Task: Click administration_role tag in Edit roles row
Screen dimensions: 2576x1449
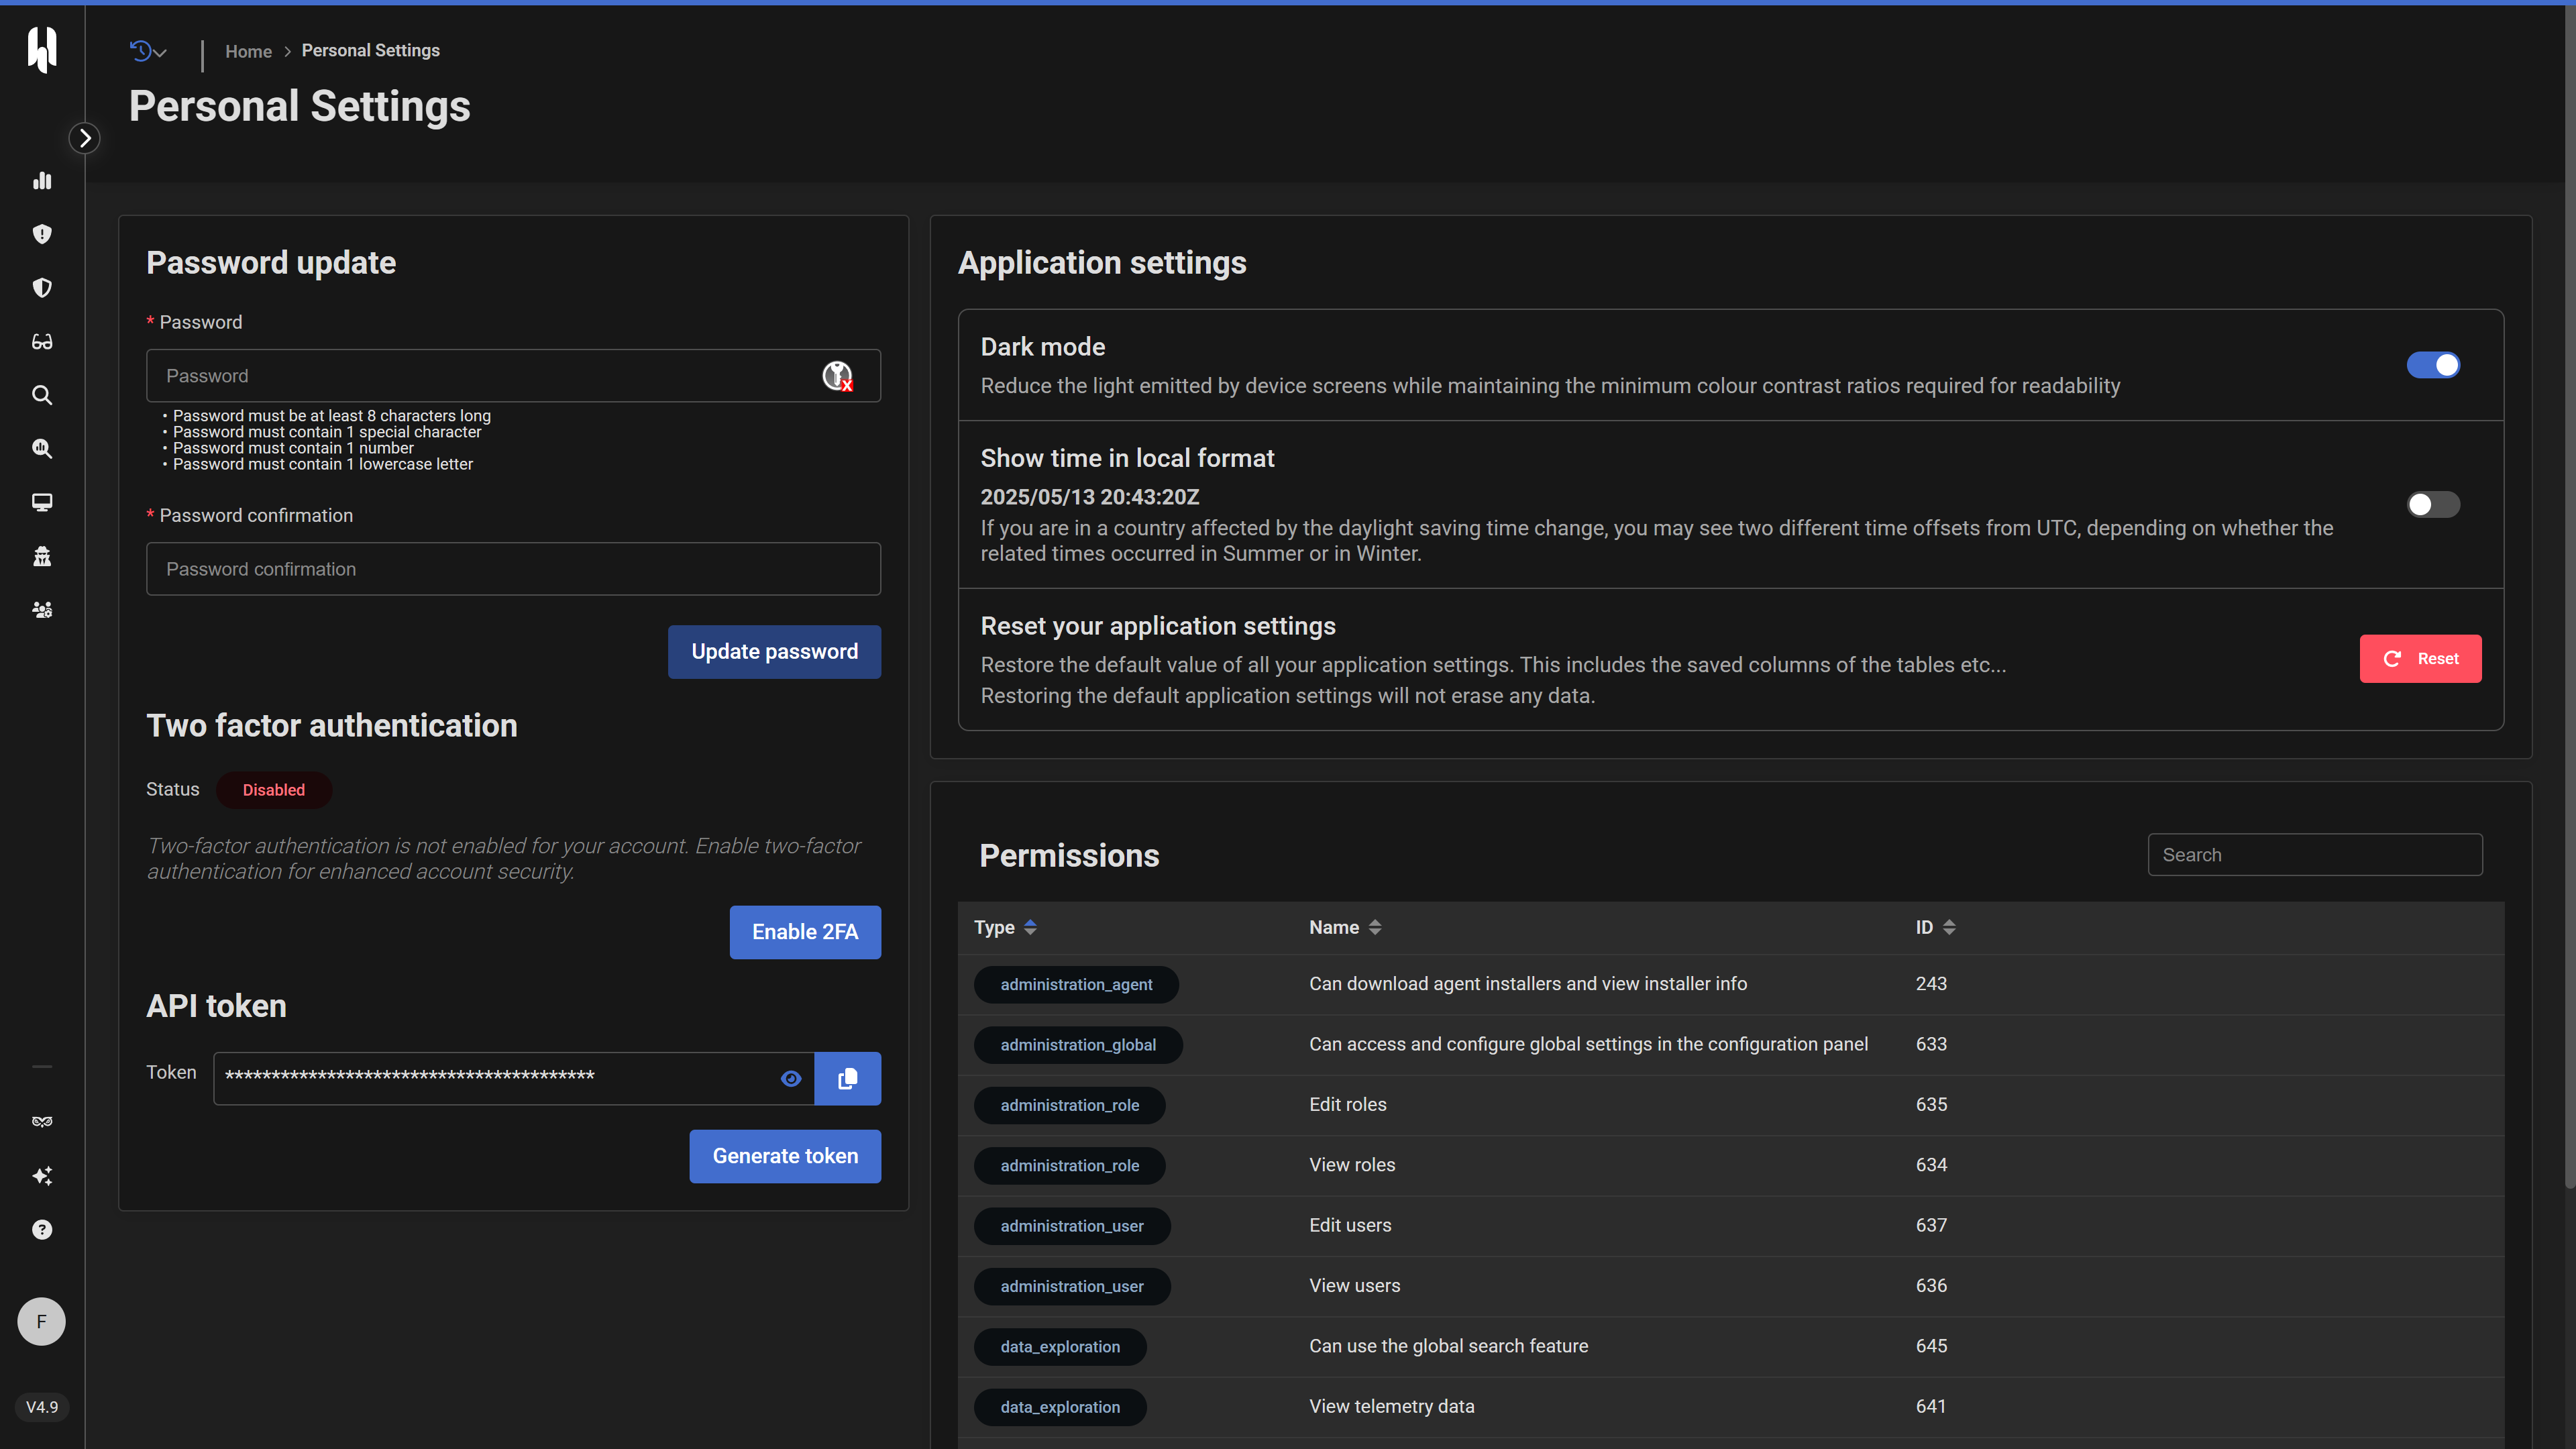Action: (x=1069, y=1105)
